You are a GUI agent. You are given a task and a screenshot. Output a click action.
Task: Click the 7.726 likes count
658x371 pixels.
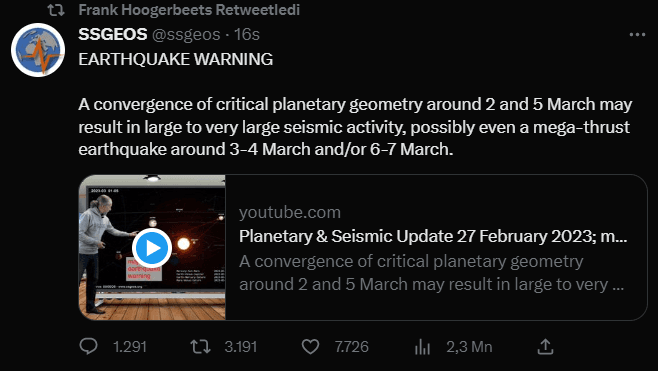351,347
